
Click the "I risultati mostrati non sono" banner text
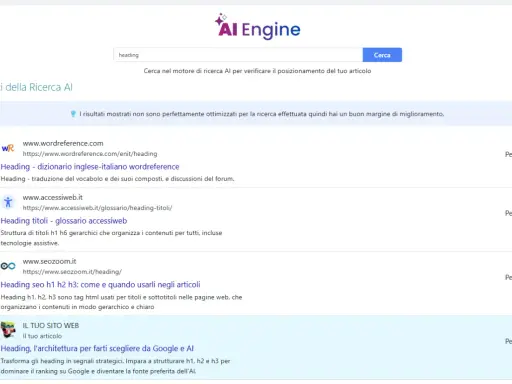click(x=262, y=114)
